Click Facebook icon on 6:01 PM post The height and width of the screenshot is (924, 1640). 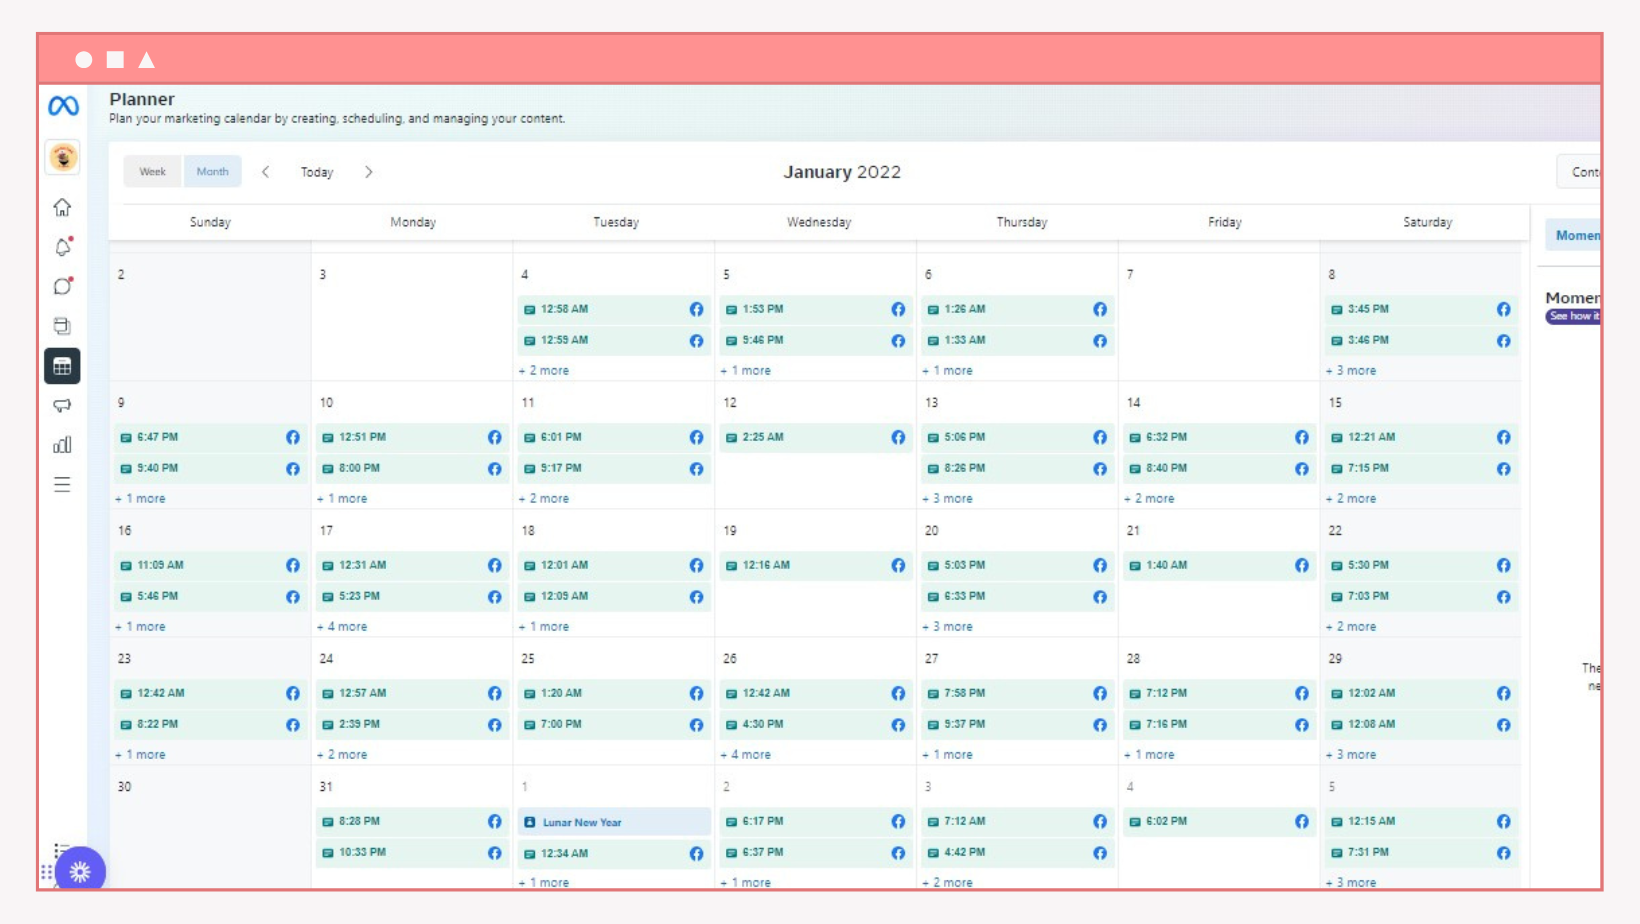coord(696,438)
